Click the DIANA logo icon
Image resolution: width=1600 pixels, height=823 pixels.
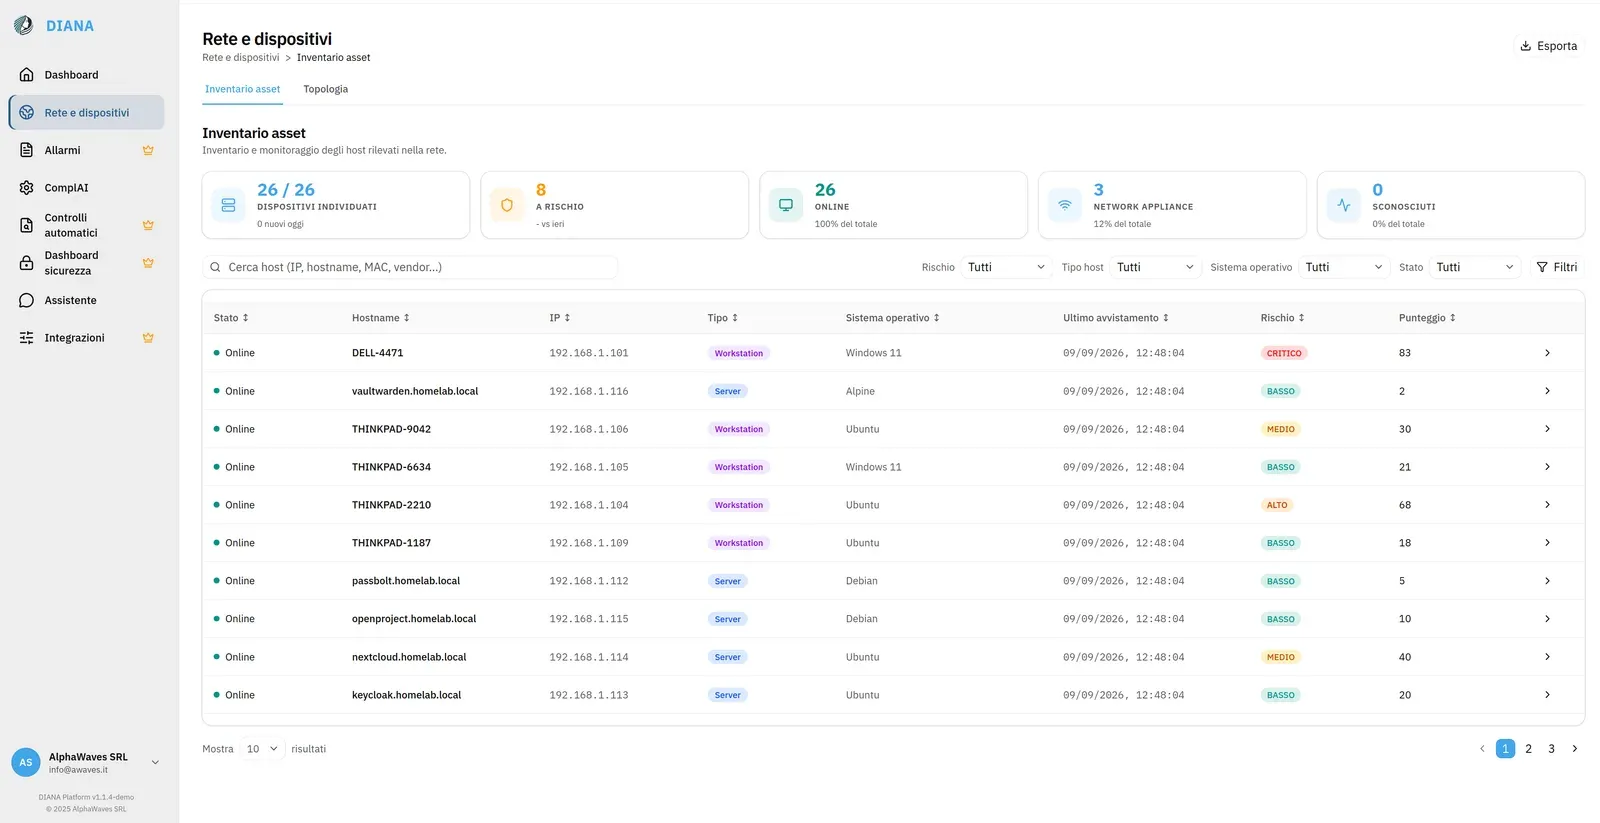[x=24, y=25]
